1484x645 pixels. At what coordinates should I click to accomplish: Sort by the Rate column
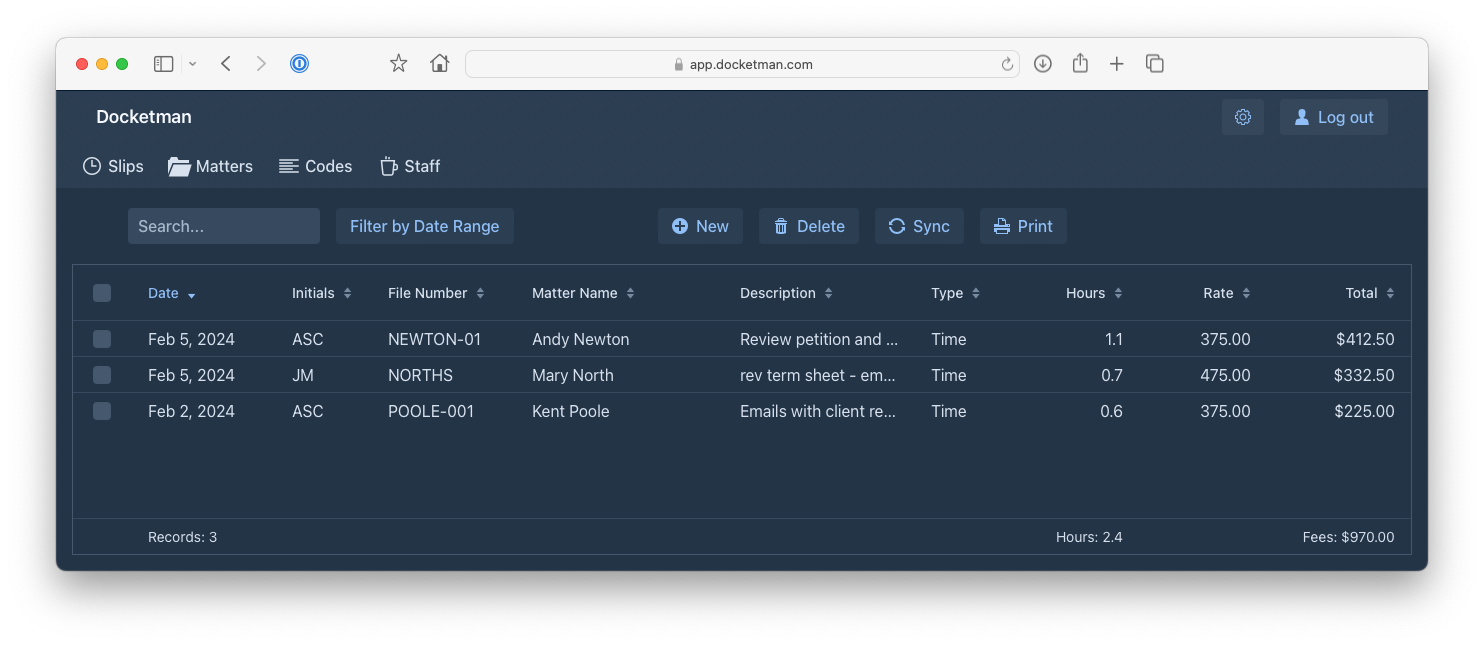1227,293
